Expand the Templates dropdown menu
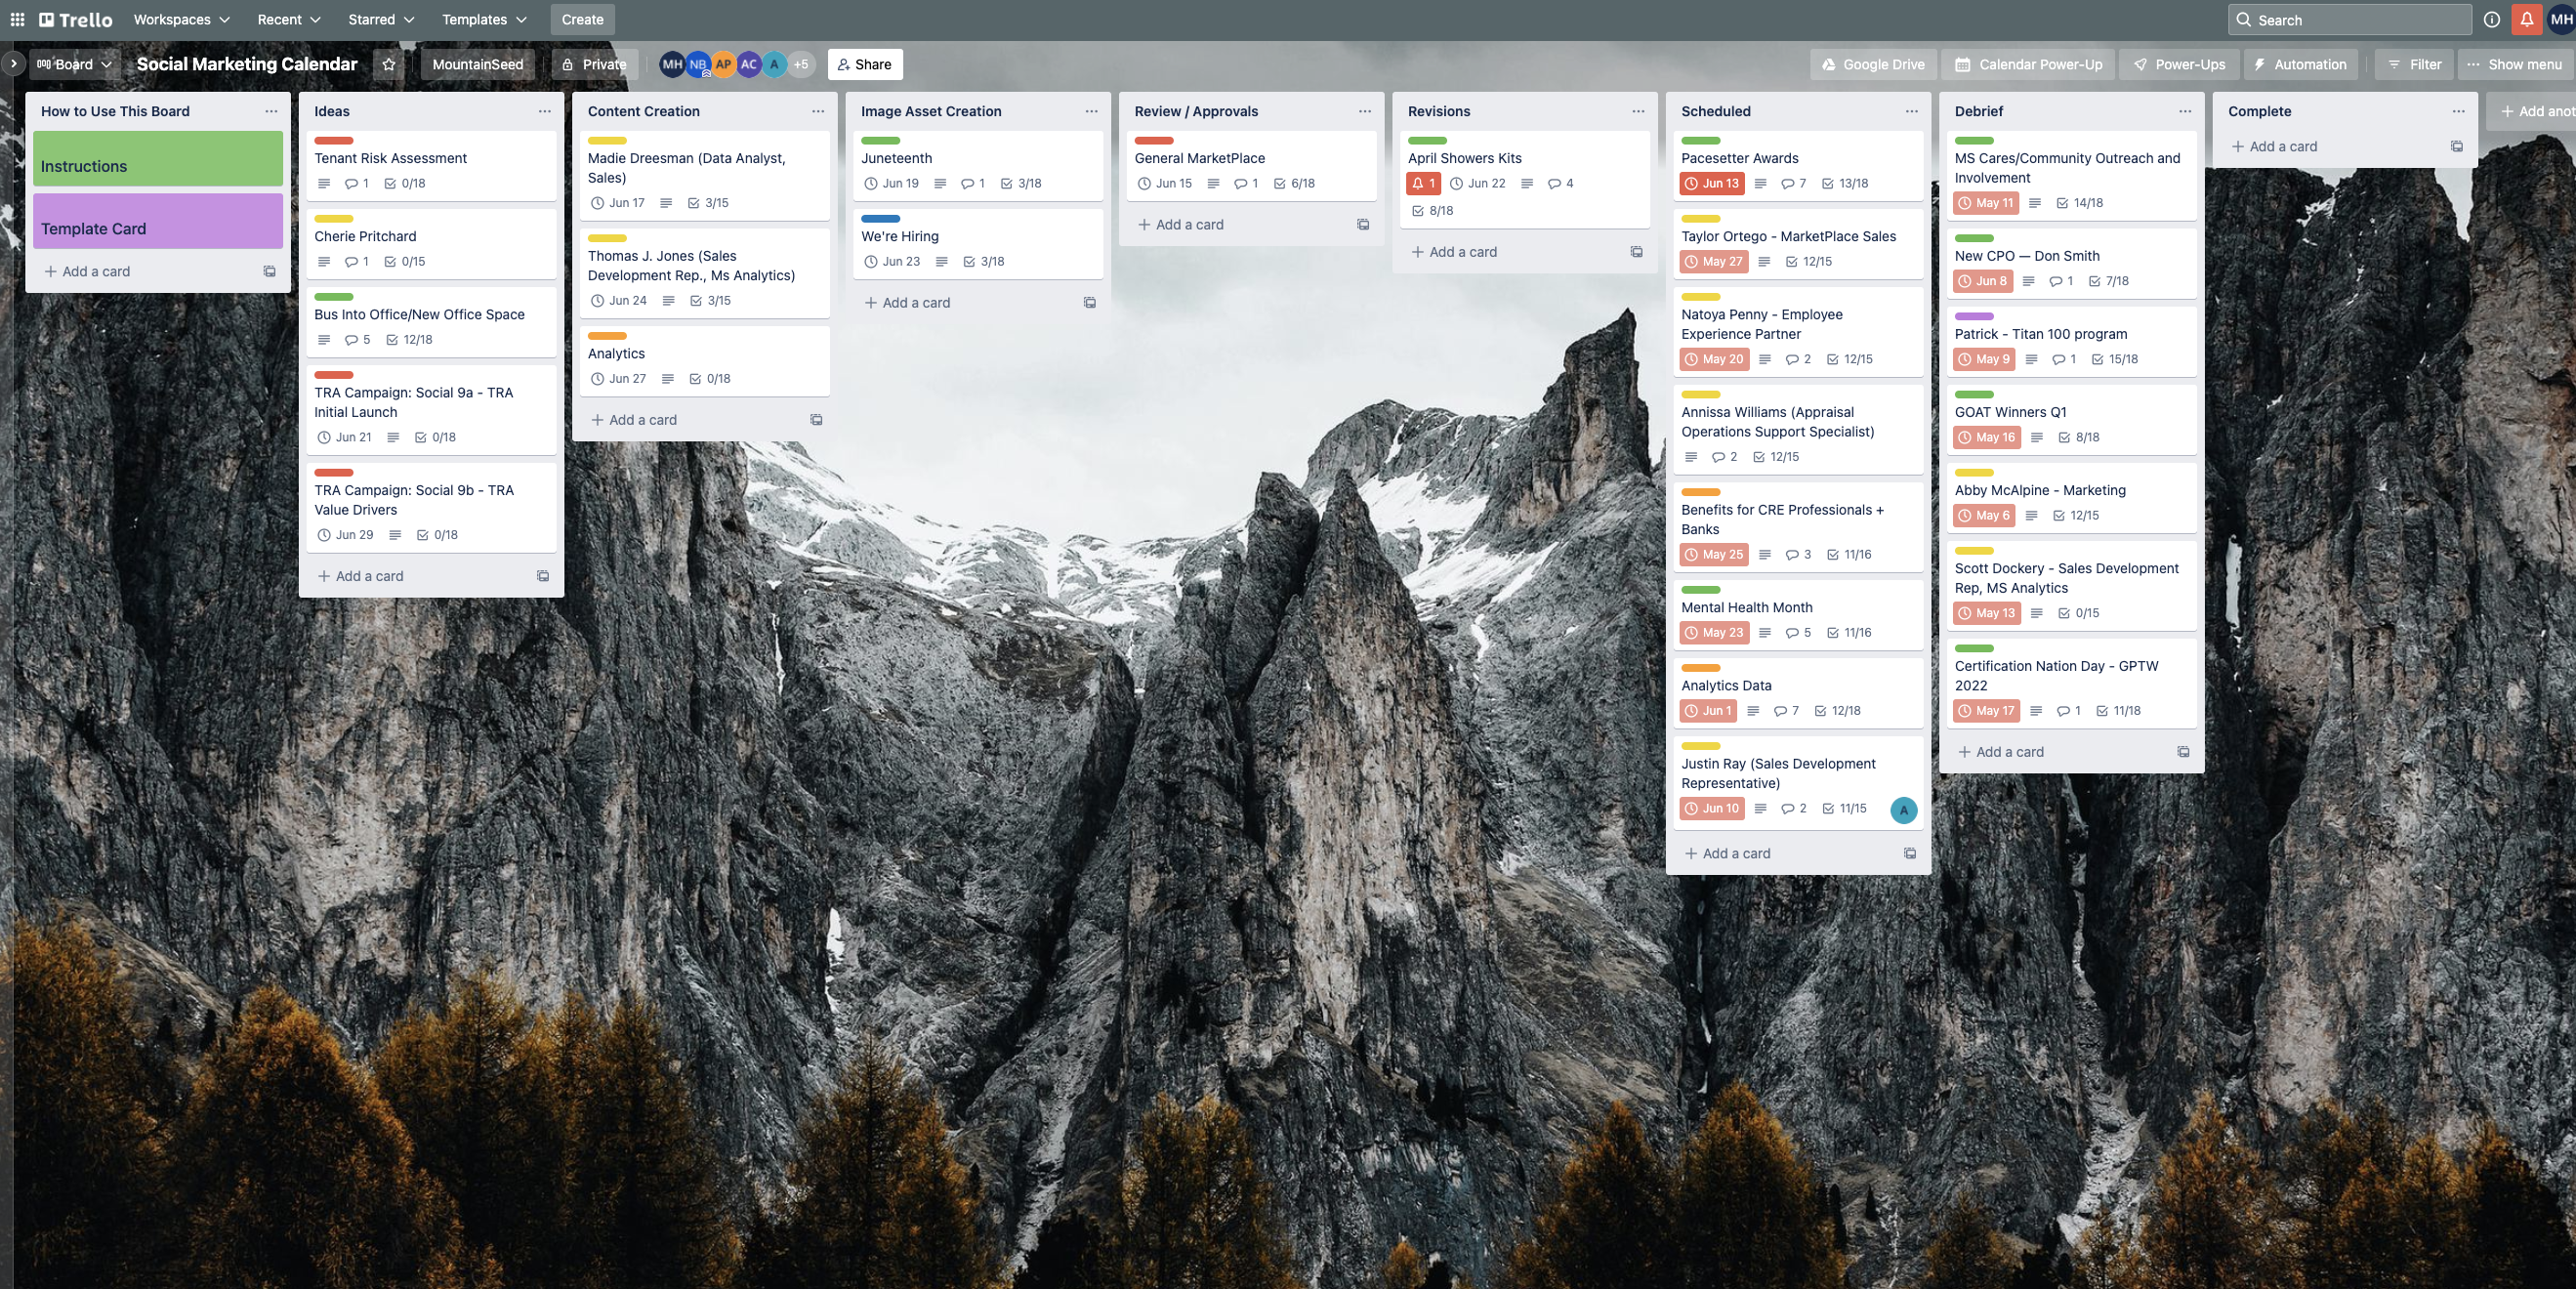Viewport: 2576px width, 1289px height. [484, 19]
